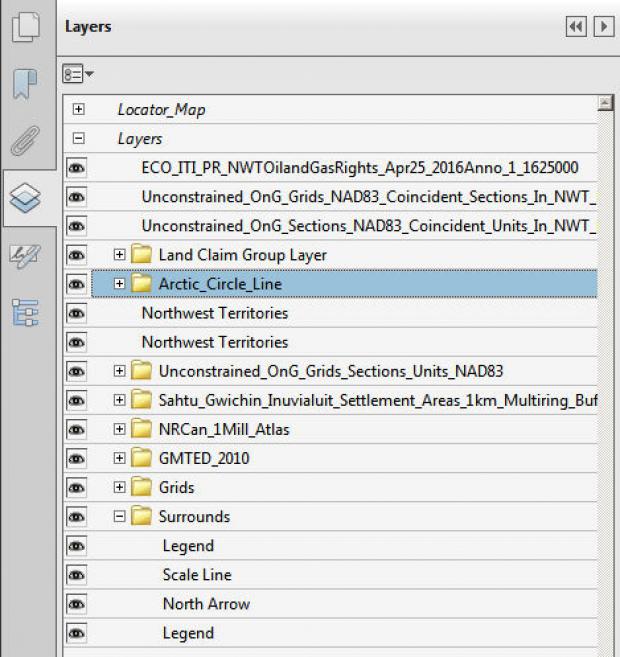Select the GMTED_2010 layer name
This screenshot has width=620, height=657.
pos(204,458)
